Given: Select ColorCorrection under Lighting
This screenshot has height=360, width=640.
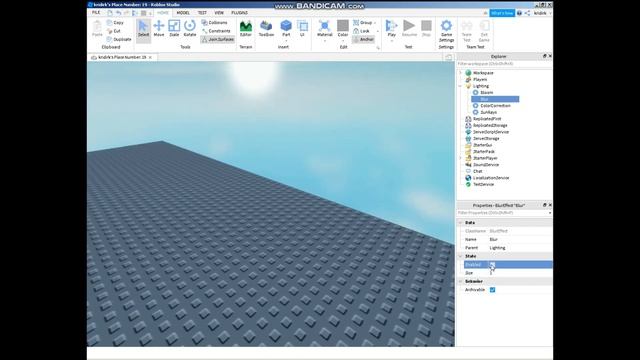Looking at the screenshot, I should coord(495,106).
